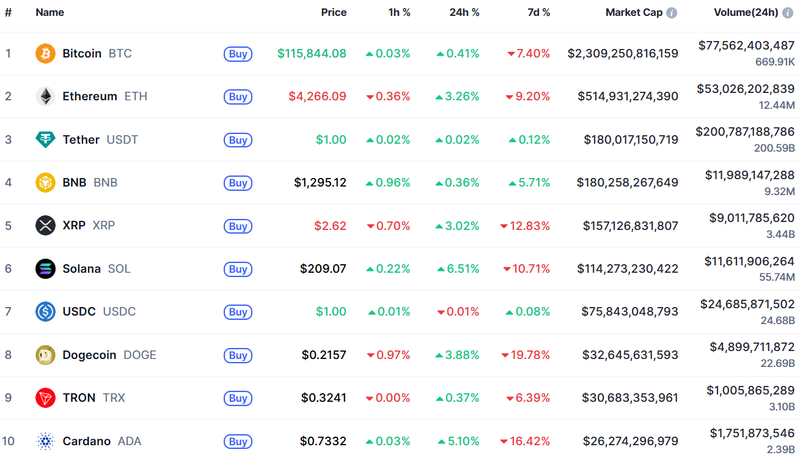Sort by the 24h % column header
800x455 pixels.
(x=464, y=13)
